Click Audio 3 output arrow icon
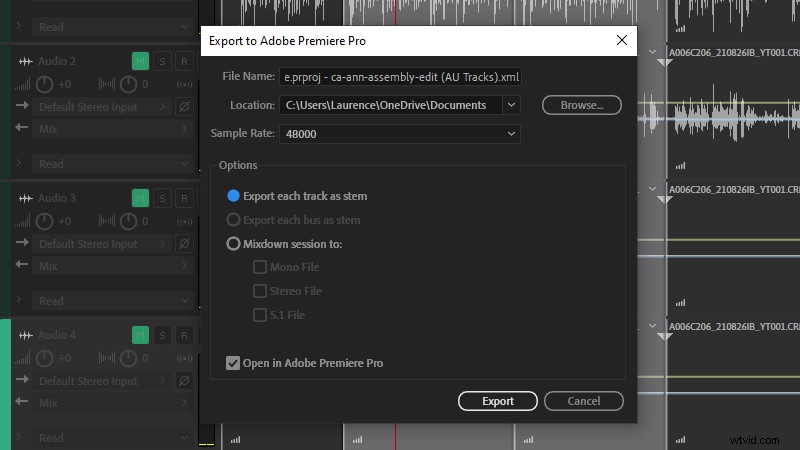The width and height of the screenshot is (800, 450). coord(22,264)
